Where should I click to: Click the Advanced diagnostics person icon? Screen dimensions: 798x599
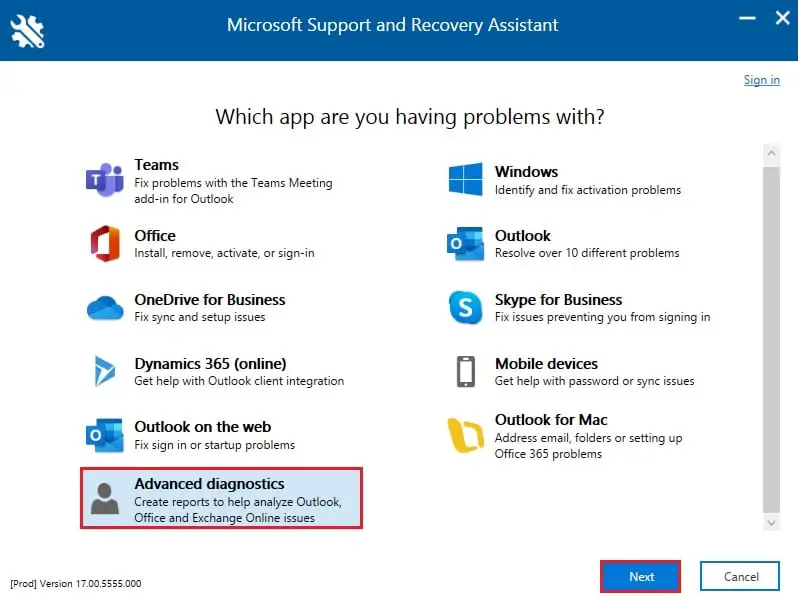(105, 498)
